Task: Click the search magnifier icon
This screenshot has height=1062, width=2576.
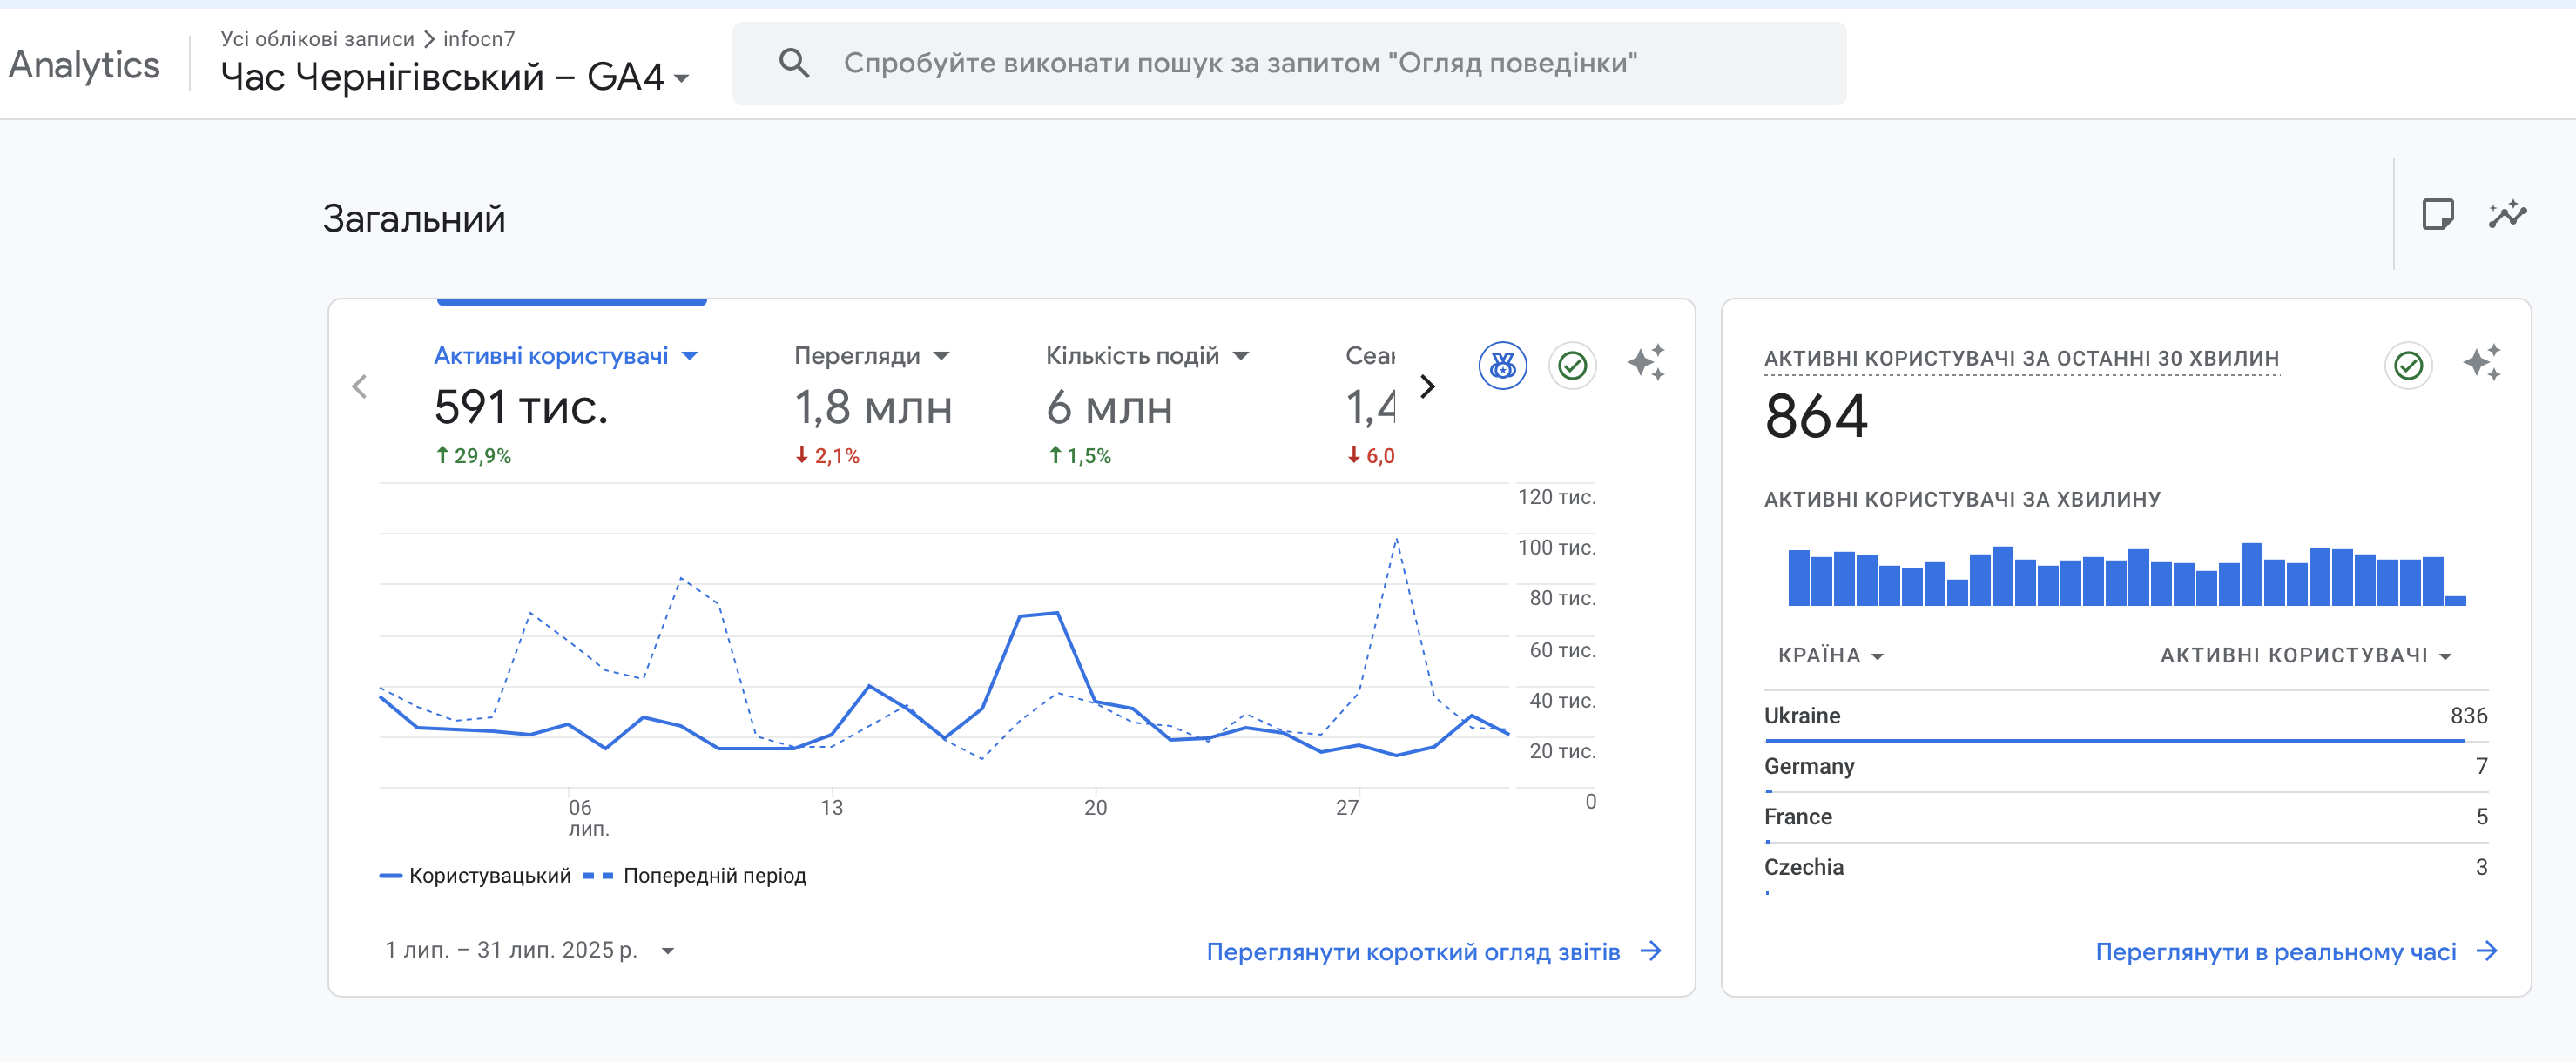Action: click(x=794, y=64)
